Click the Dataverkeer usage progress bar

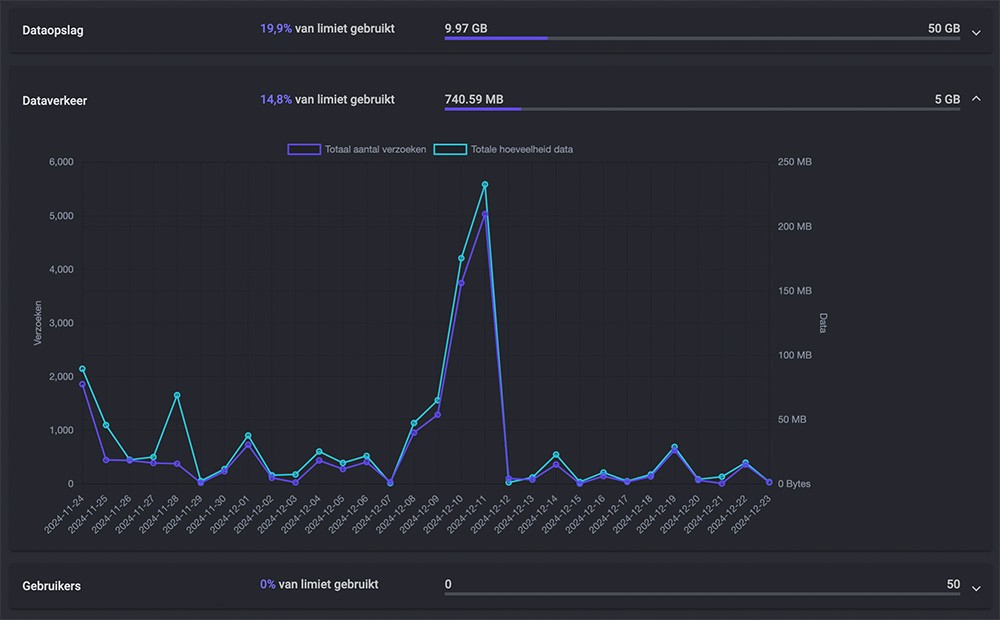coord(702,109)
